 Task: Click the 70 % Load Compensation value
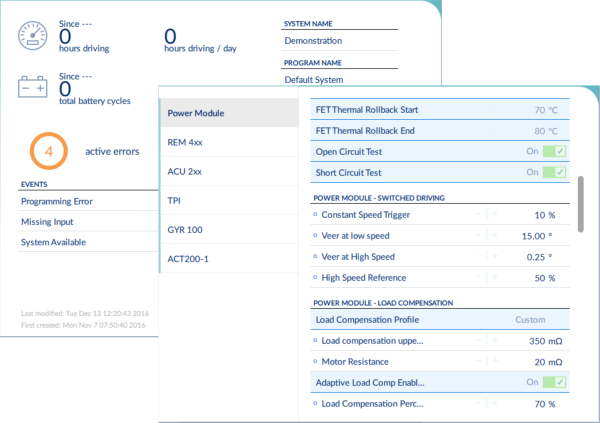click(x=545, y=404)
